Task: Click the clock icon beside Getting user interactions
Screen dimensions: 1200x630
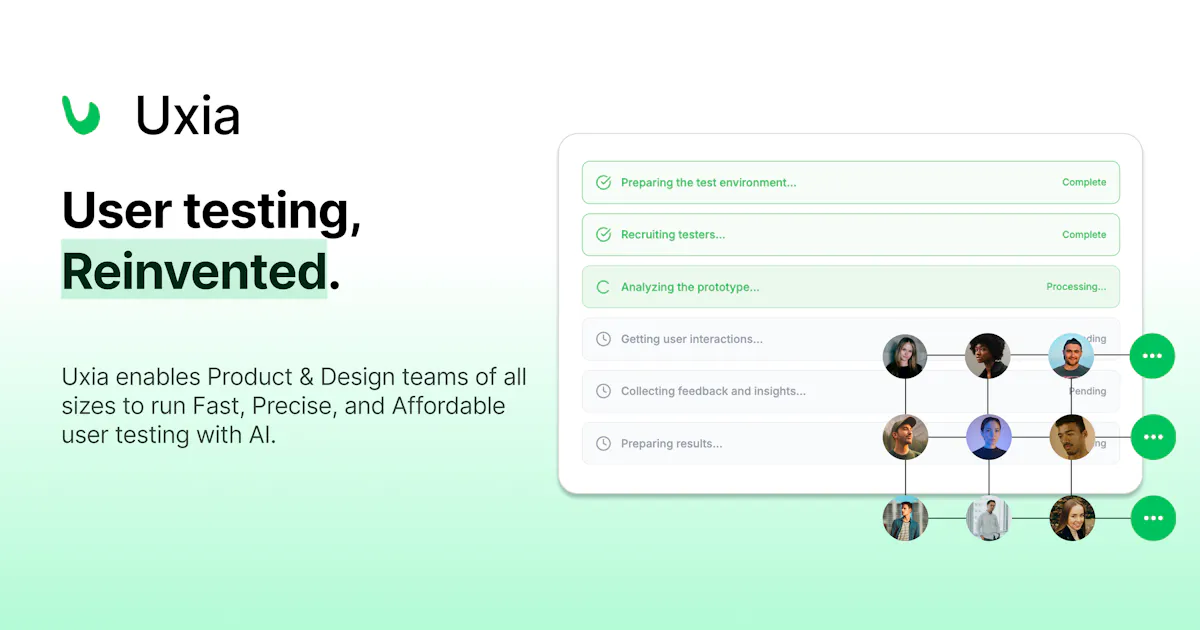Action: pyautogui.click(x=603, y=339)
